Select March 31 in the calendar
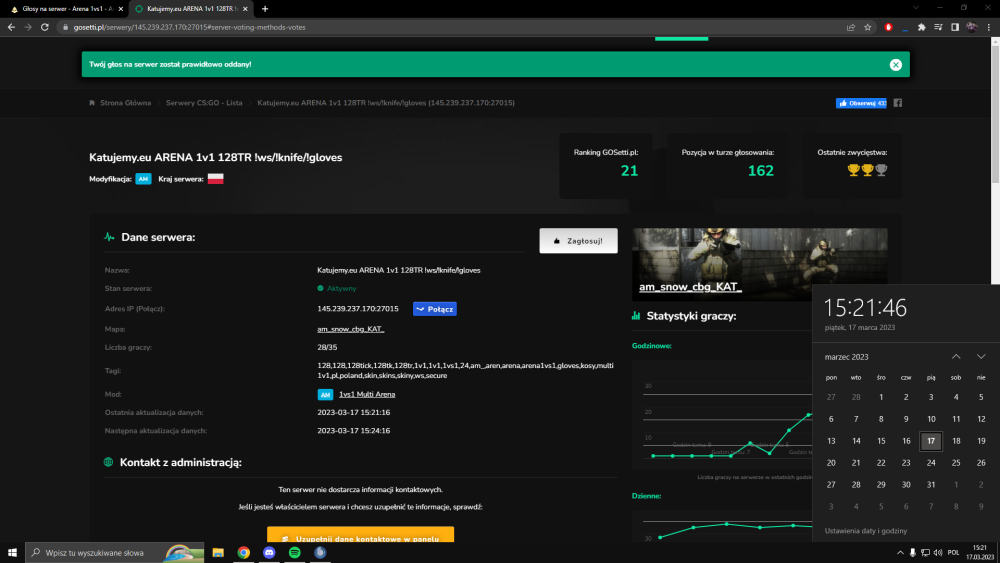 (931, 485)
